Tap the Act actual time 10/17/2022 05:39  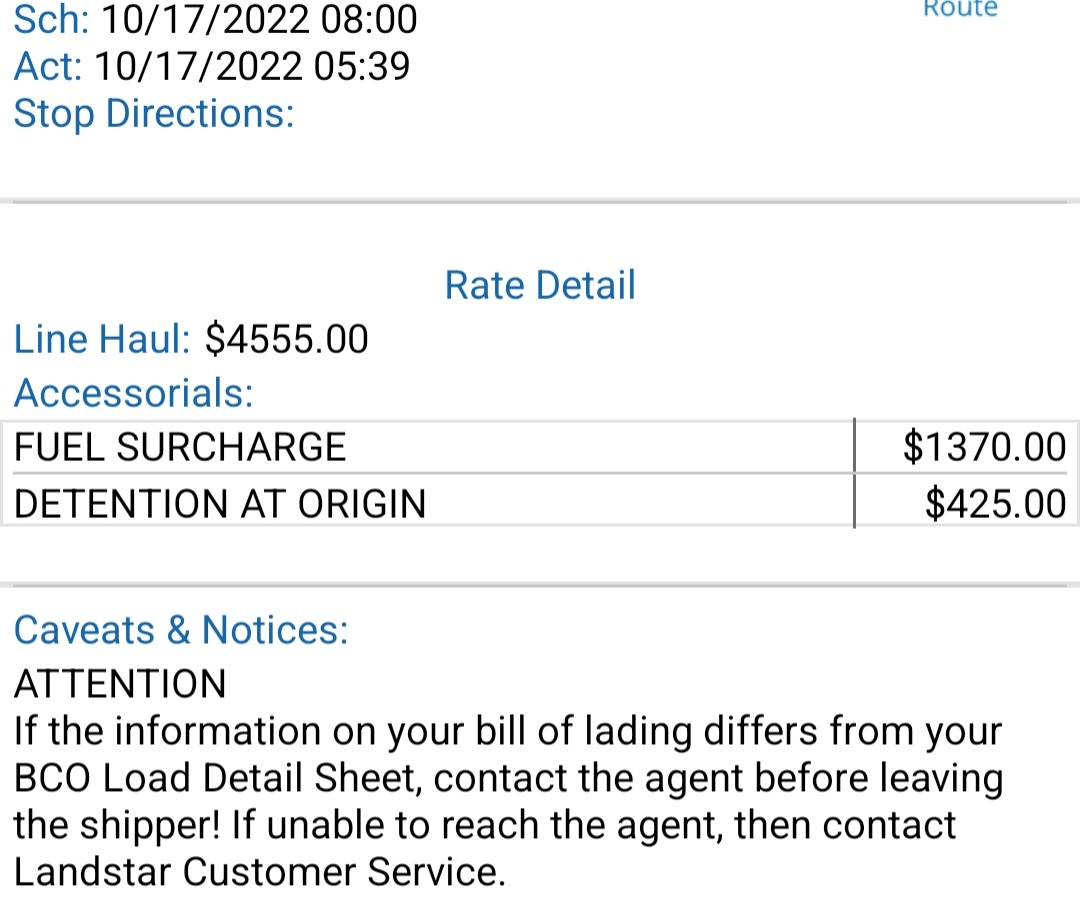[251, 67]
